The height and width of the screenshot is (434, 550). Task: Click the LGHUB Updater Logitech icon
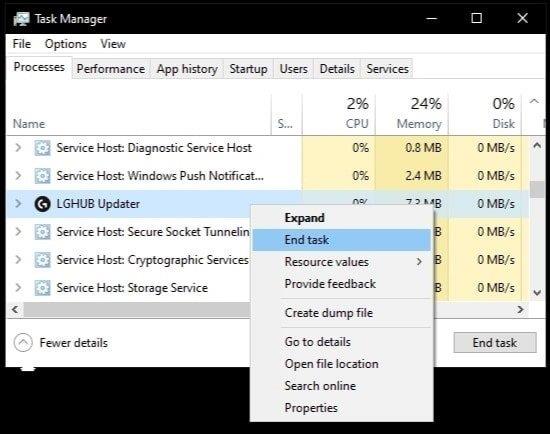[42, 204]
